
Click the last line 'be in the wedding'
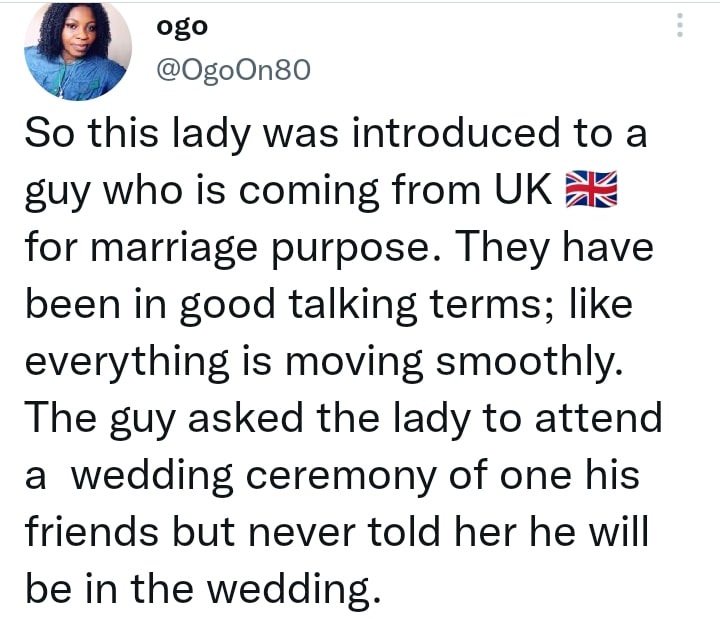pos(203,590)
